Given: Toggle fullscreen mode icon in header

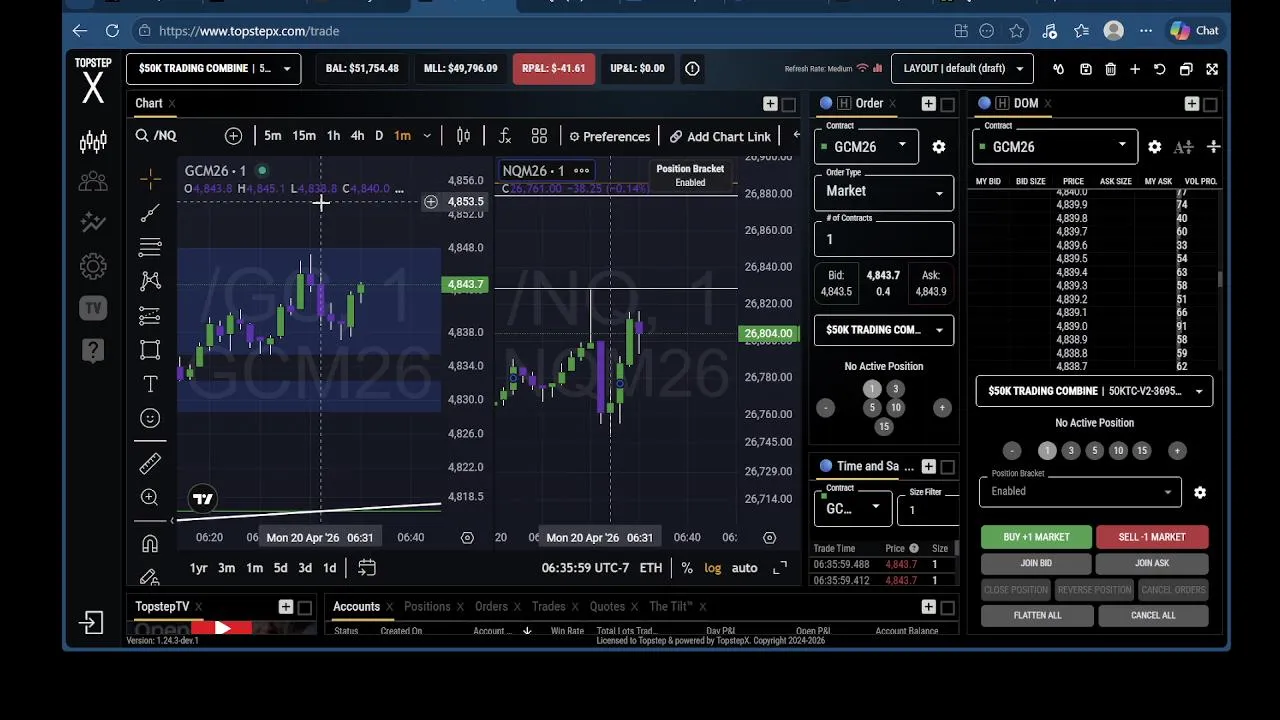Looking at the screenshot, I should point(1212,69).
